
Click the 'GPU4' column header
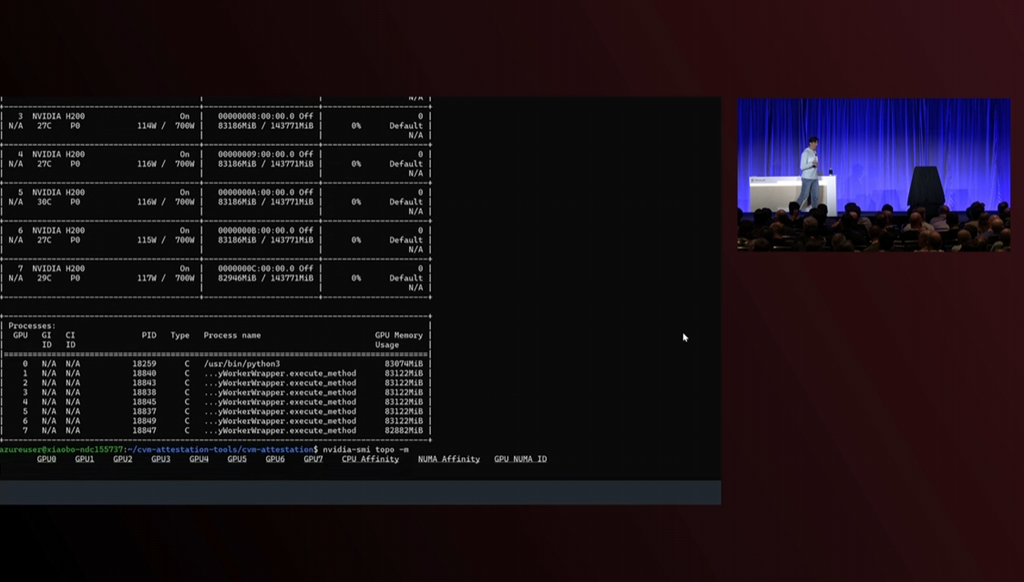click(199, 459)
